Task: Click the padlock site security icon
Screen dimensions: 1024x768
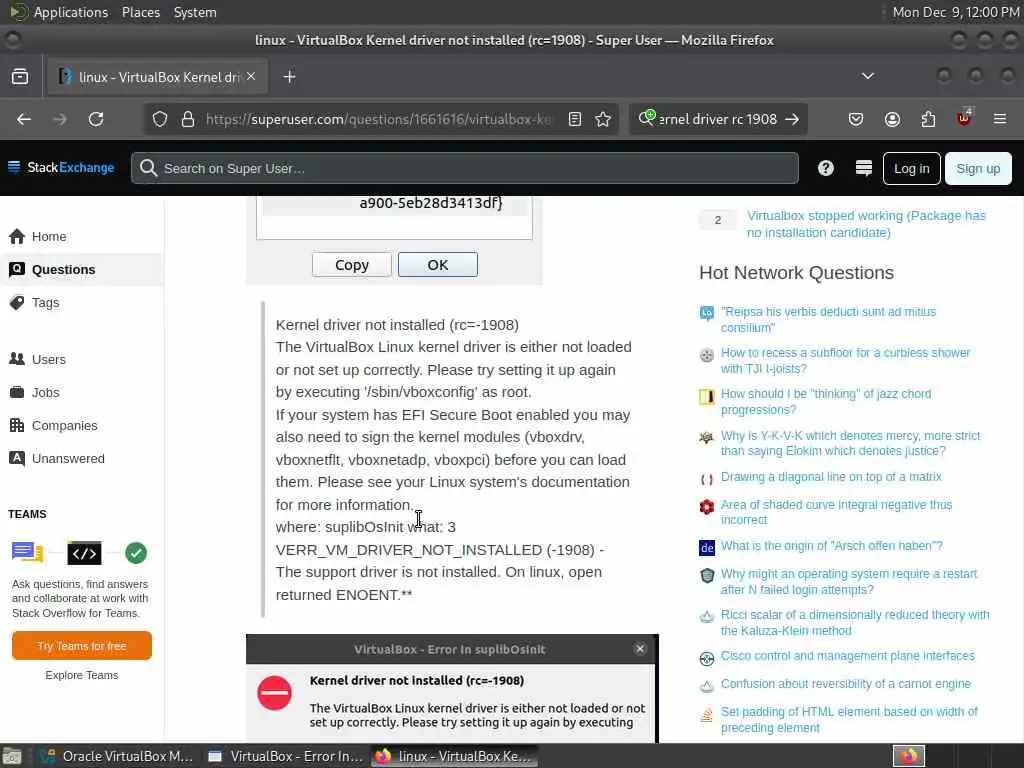Action: click(188, 119)
